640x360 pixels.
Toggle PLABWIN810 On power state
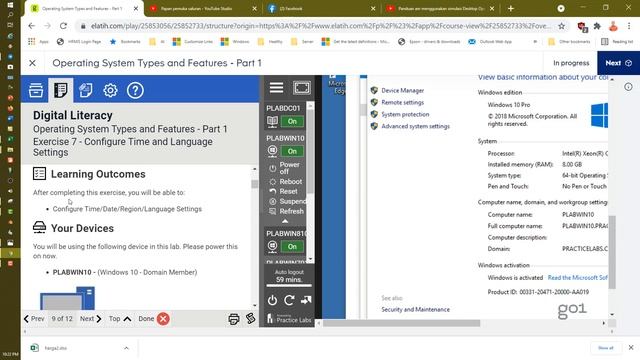click(x=292, y=247)
